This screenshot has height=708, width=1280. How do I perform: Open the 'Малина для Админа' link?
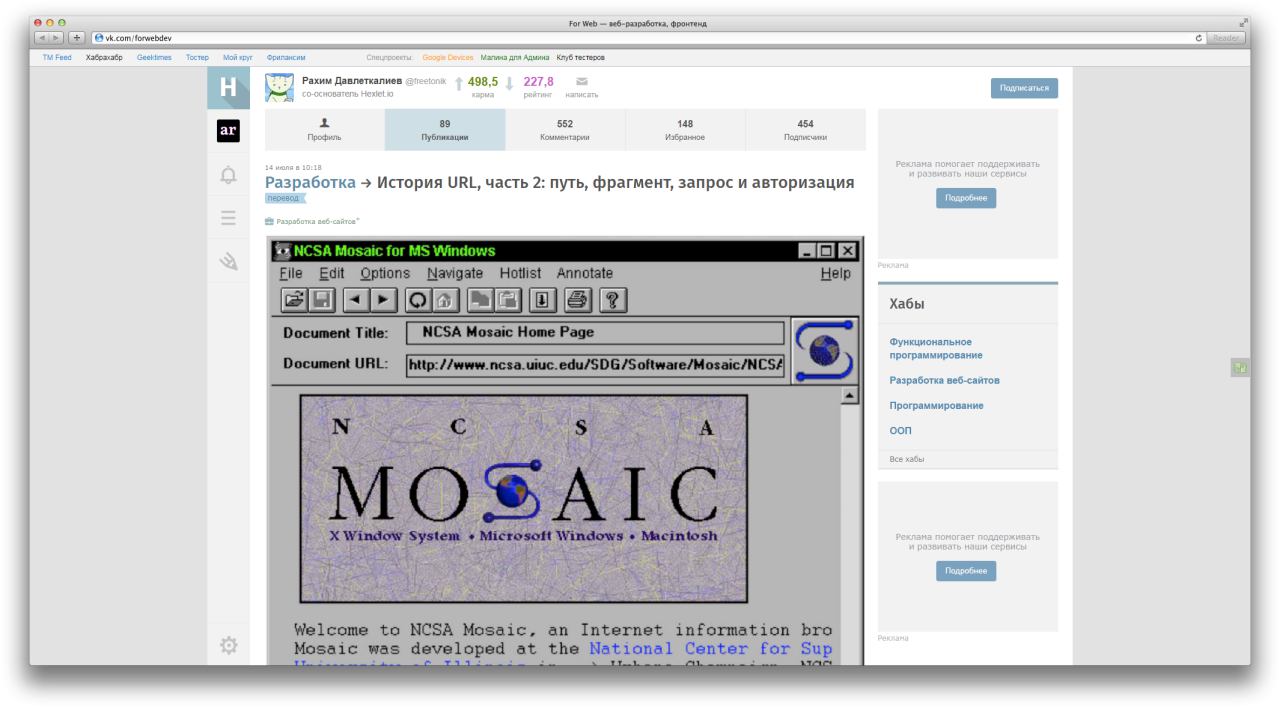(x=515, y=58)
